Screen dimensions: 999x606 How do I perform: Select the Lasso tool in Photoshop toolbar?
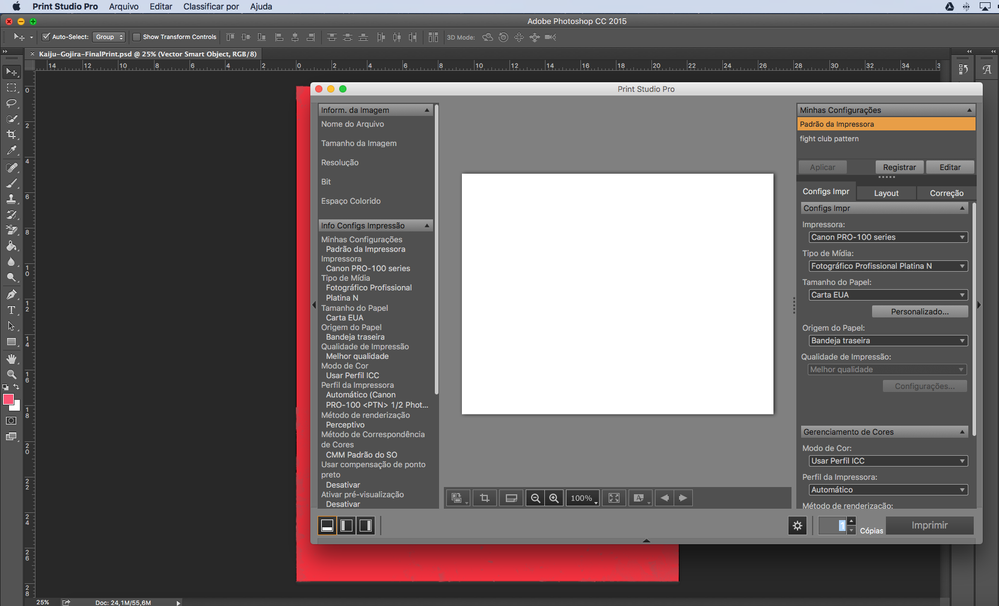coord(12,103)
